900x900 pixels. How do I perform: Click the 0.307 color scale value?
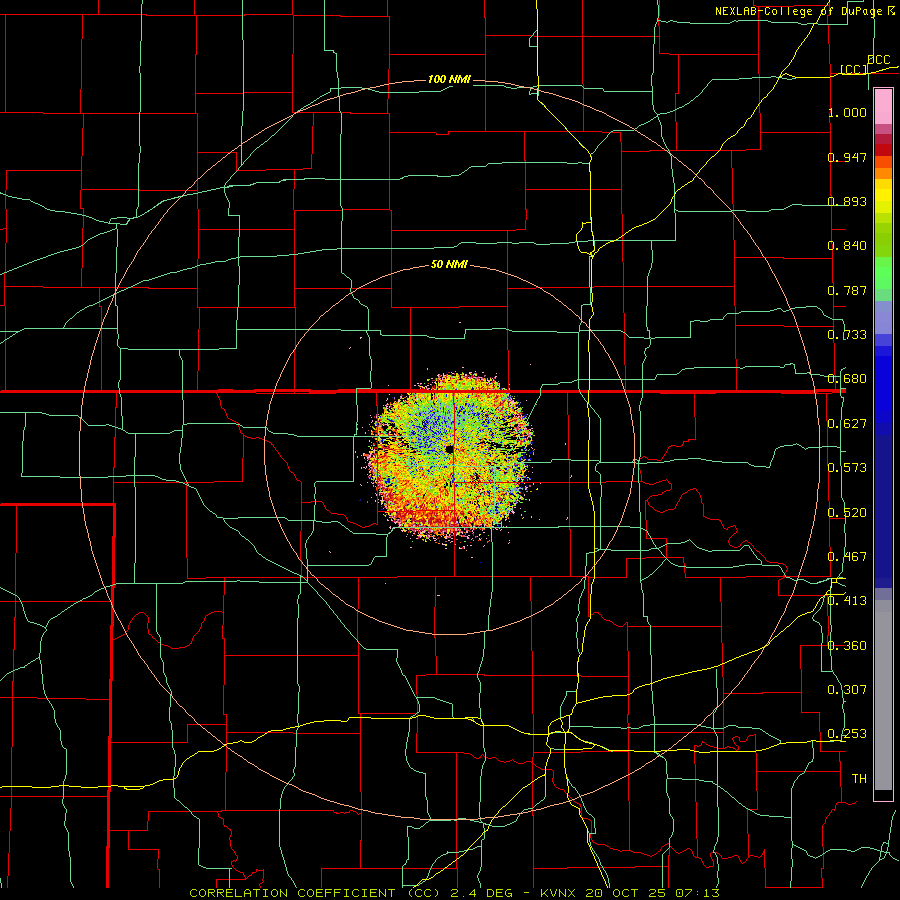tap(847, 690)
